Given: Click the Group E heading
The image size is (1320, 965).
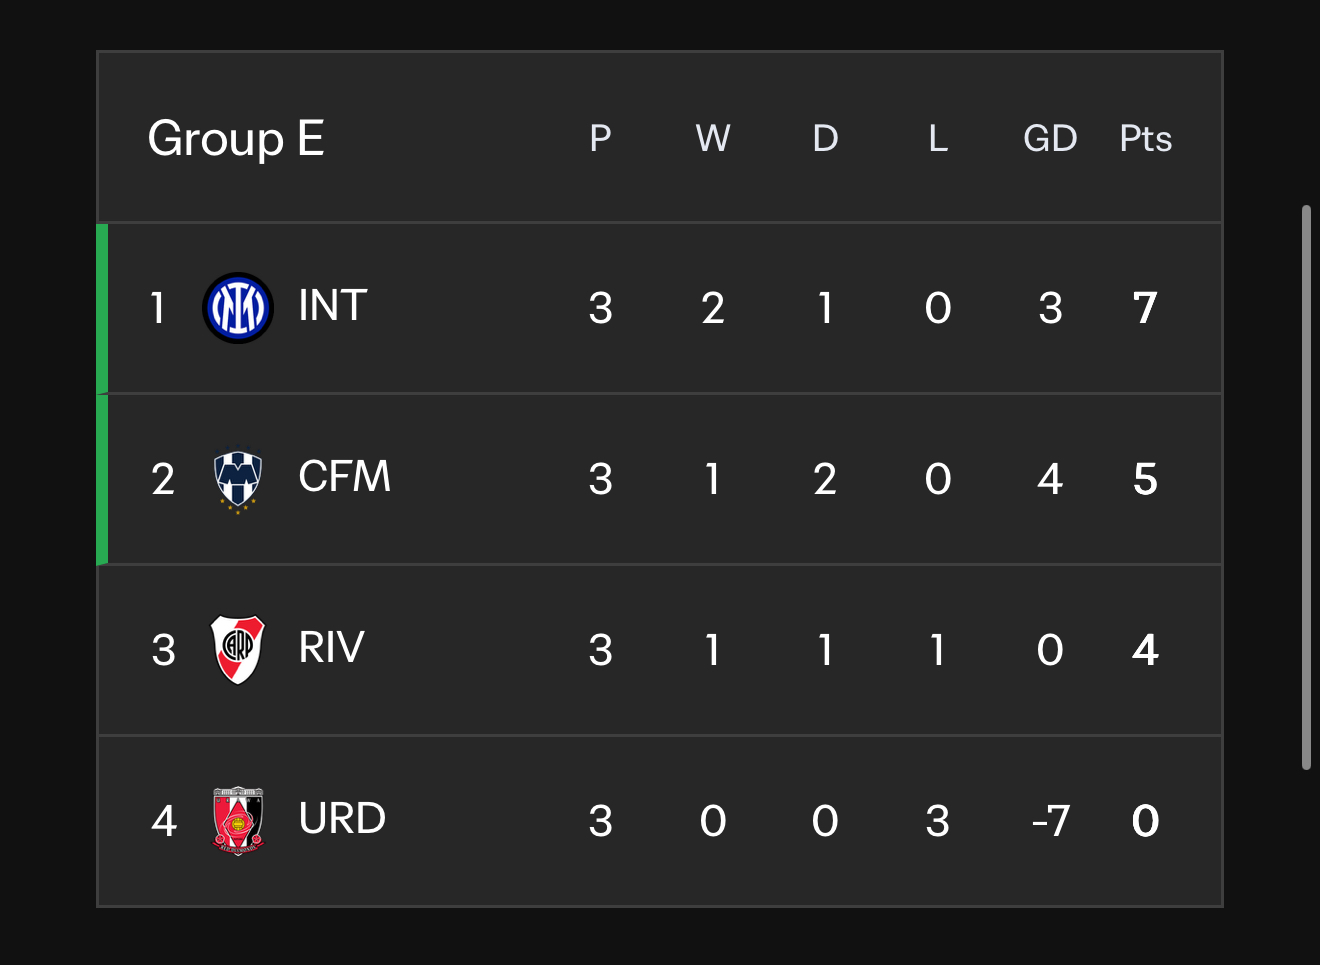Looking at the screenshot, I should 236,139.
